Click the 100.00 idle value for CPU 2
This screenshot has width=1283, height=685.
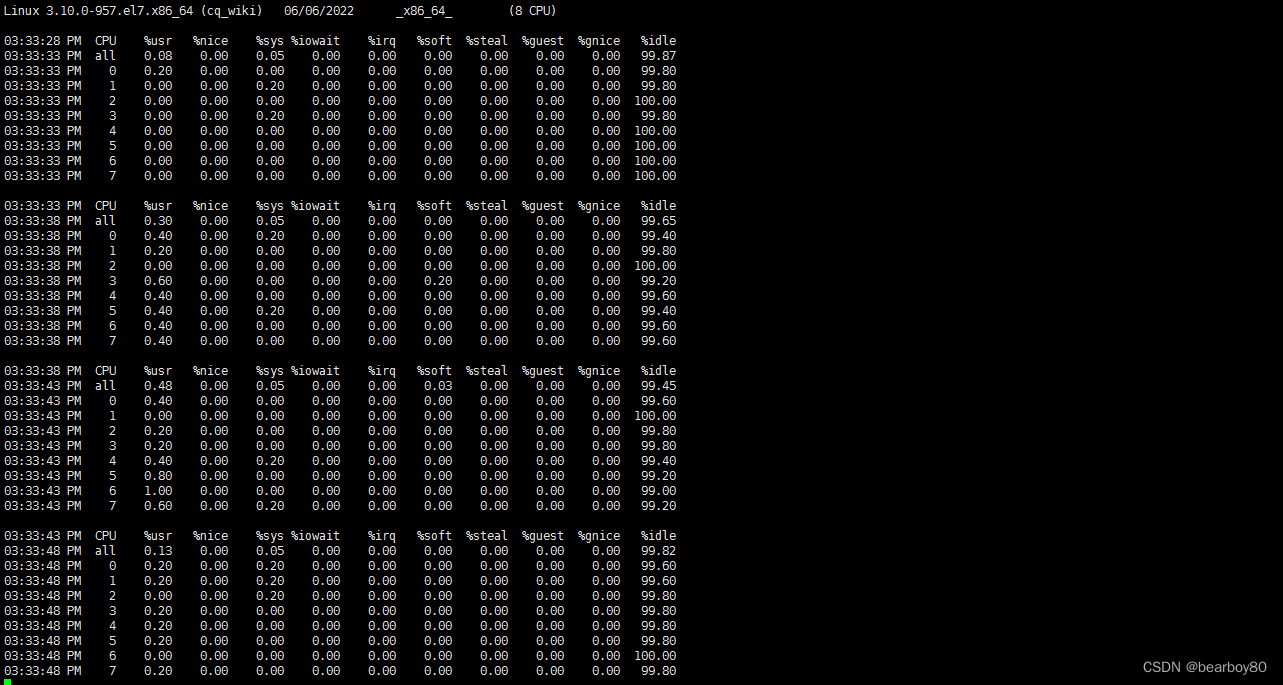click(656, 100)
